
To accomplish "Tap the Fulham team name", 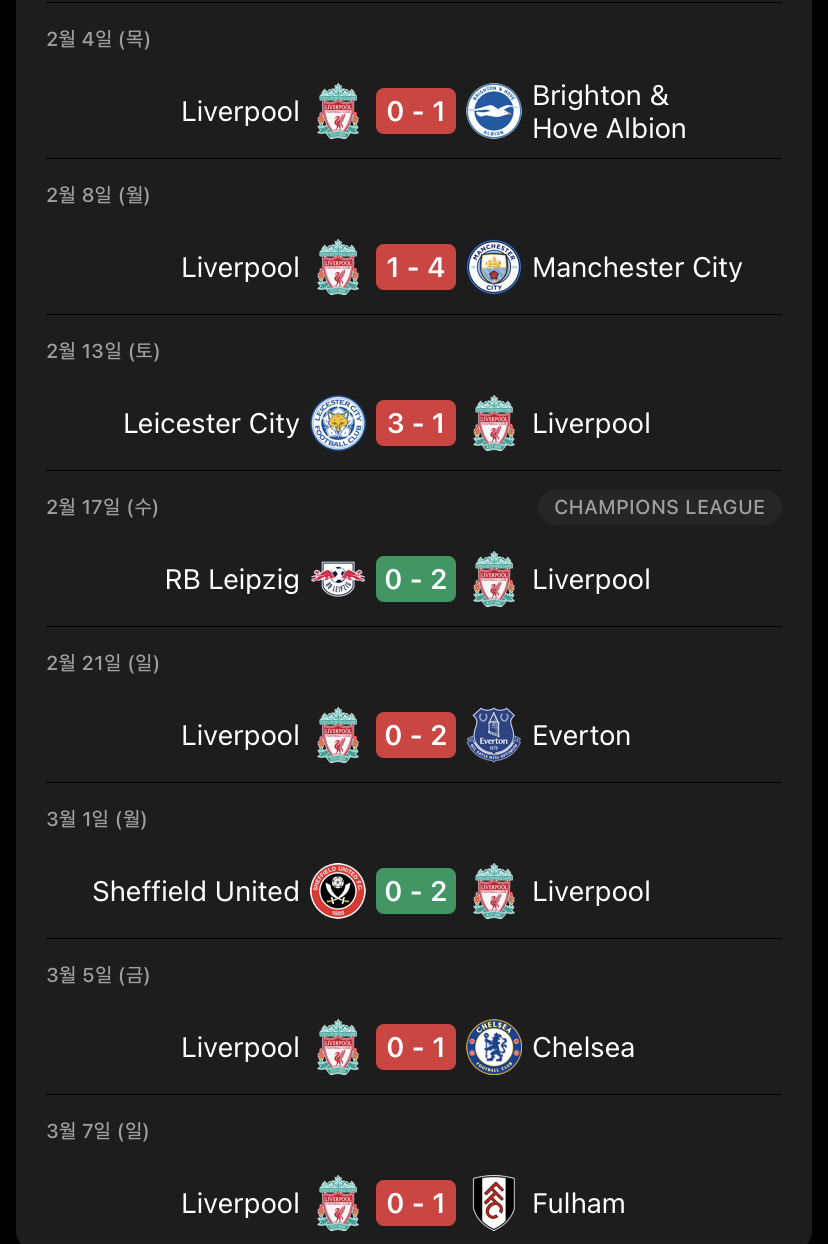I will coord(579,1203).
